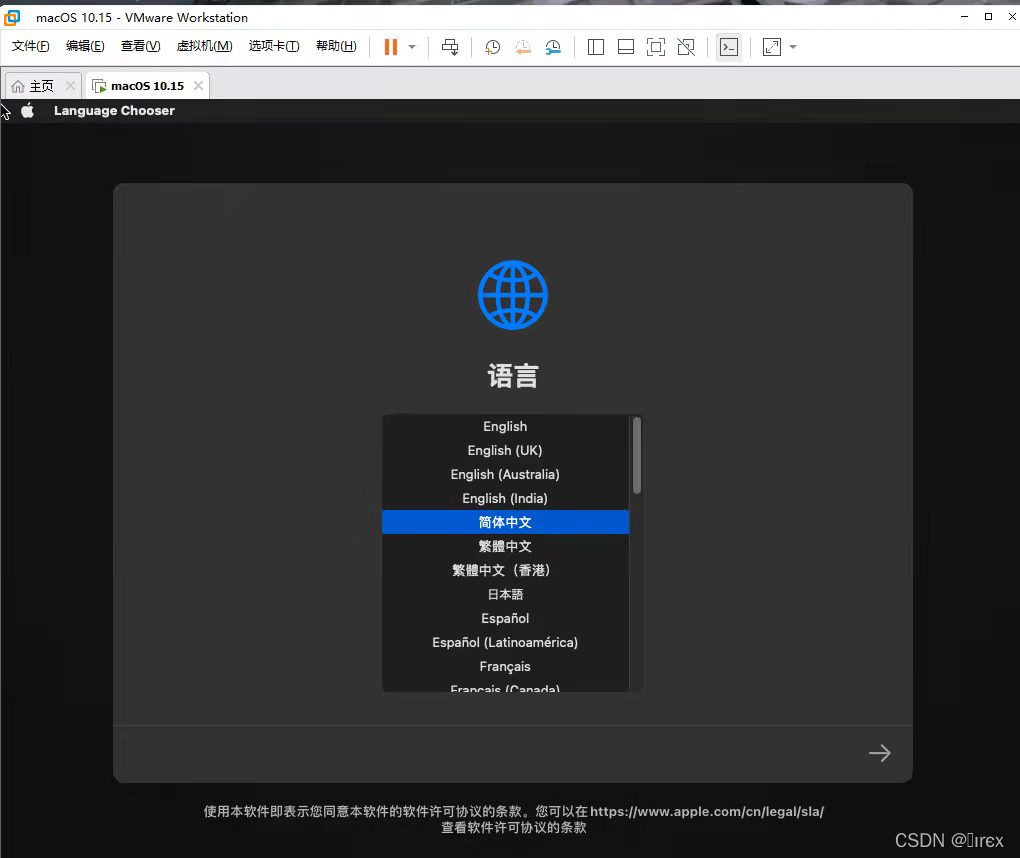Open the 帮助(H) menu
Image resolution: width=1020 pixels, height=858 pixels.
coord(336,46)
